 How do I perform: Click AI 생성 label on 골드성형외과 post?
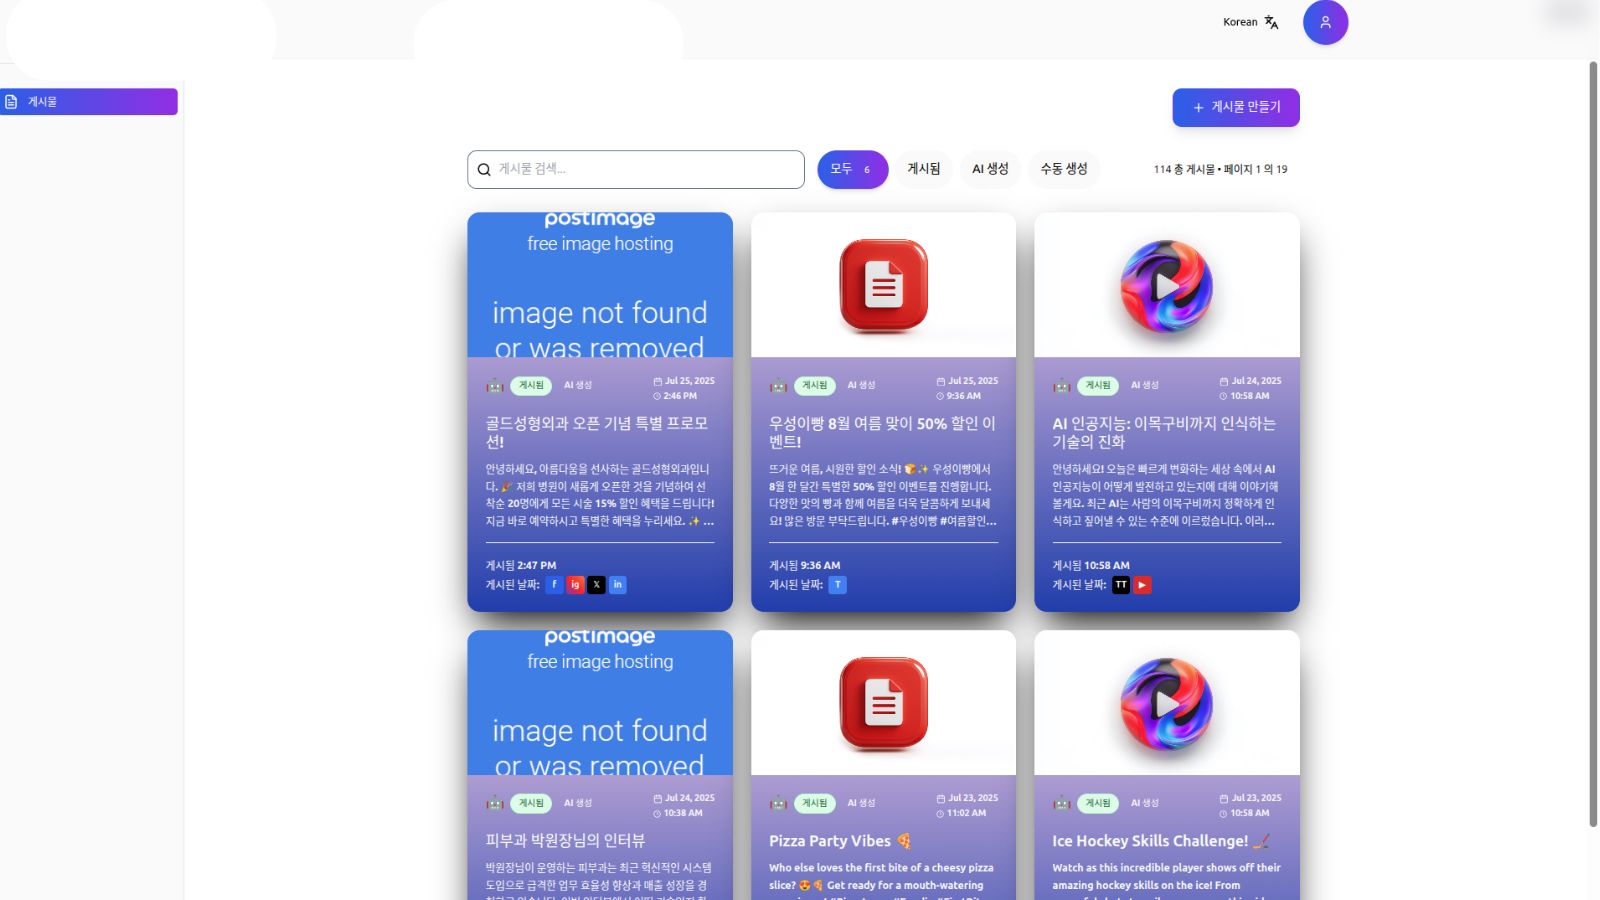(x=578, y=386)
